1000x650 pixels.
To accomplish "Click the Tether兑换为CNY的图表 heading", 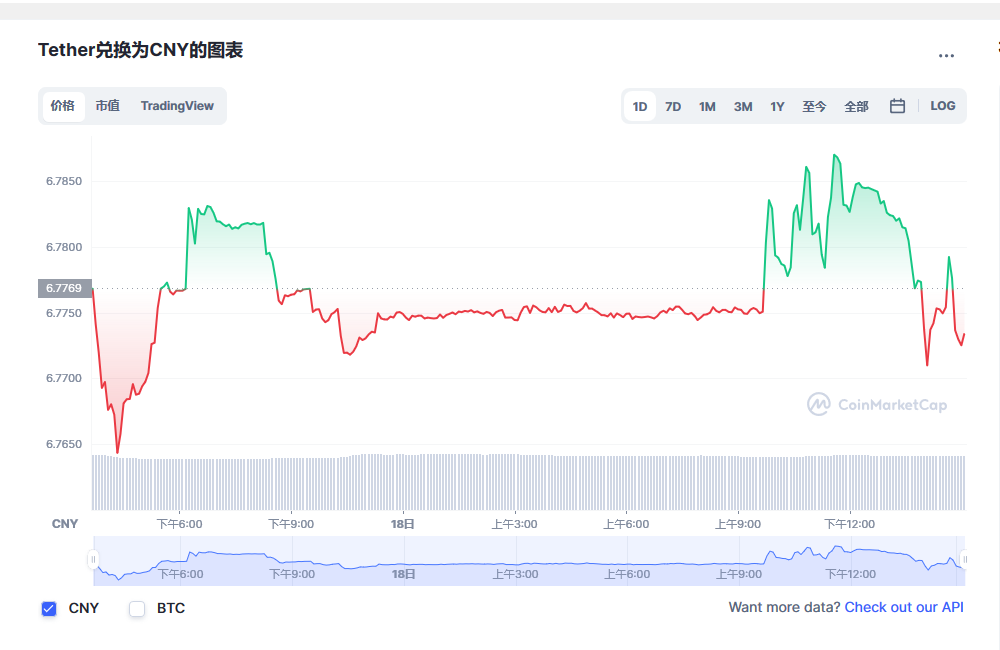I will 140,50.
